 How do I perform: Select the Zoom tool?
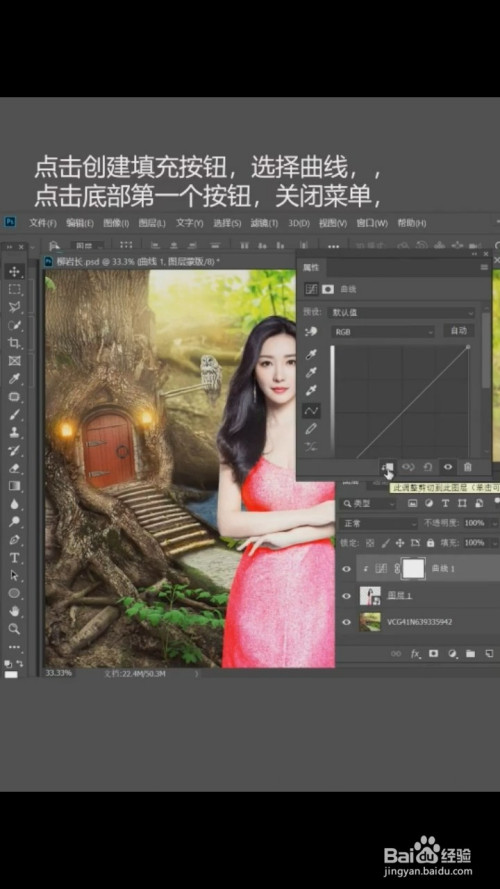click(14, 629)
